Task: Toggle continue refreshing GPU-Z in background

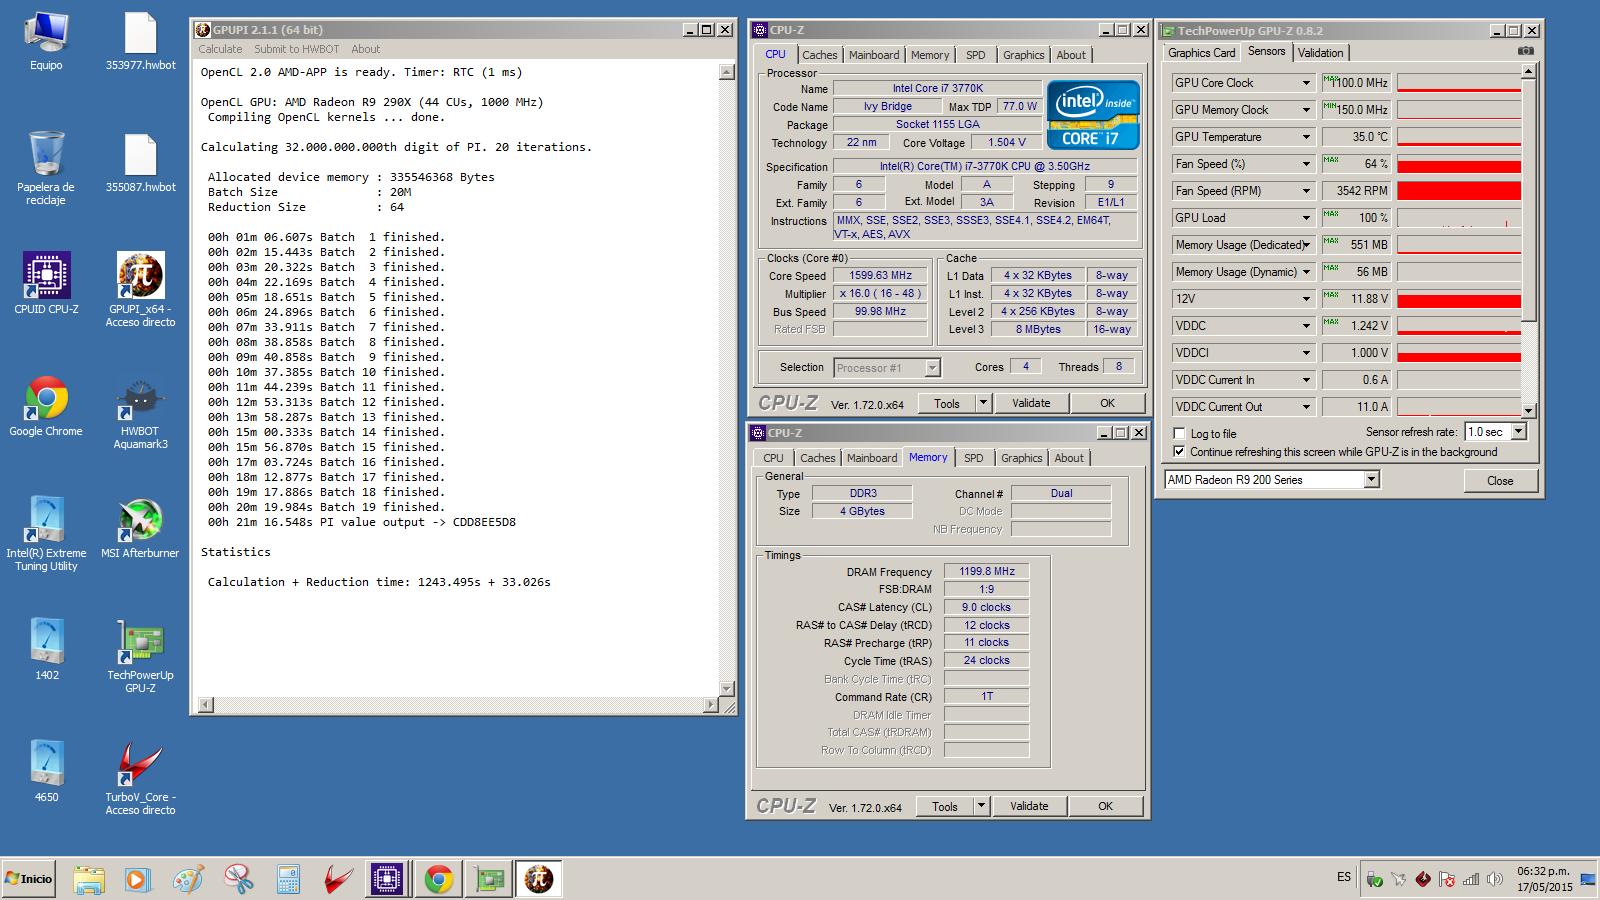Action: coord(1179,451)
